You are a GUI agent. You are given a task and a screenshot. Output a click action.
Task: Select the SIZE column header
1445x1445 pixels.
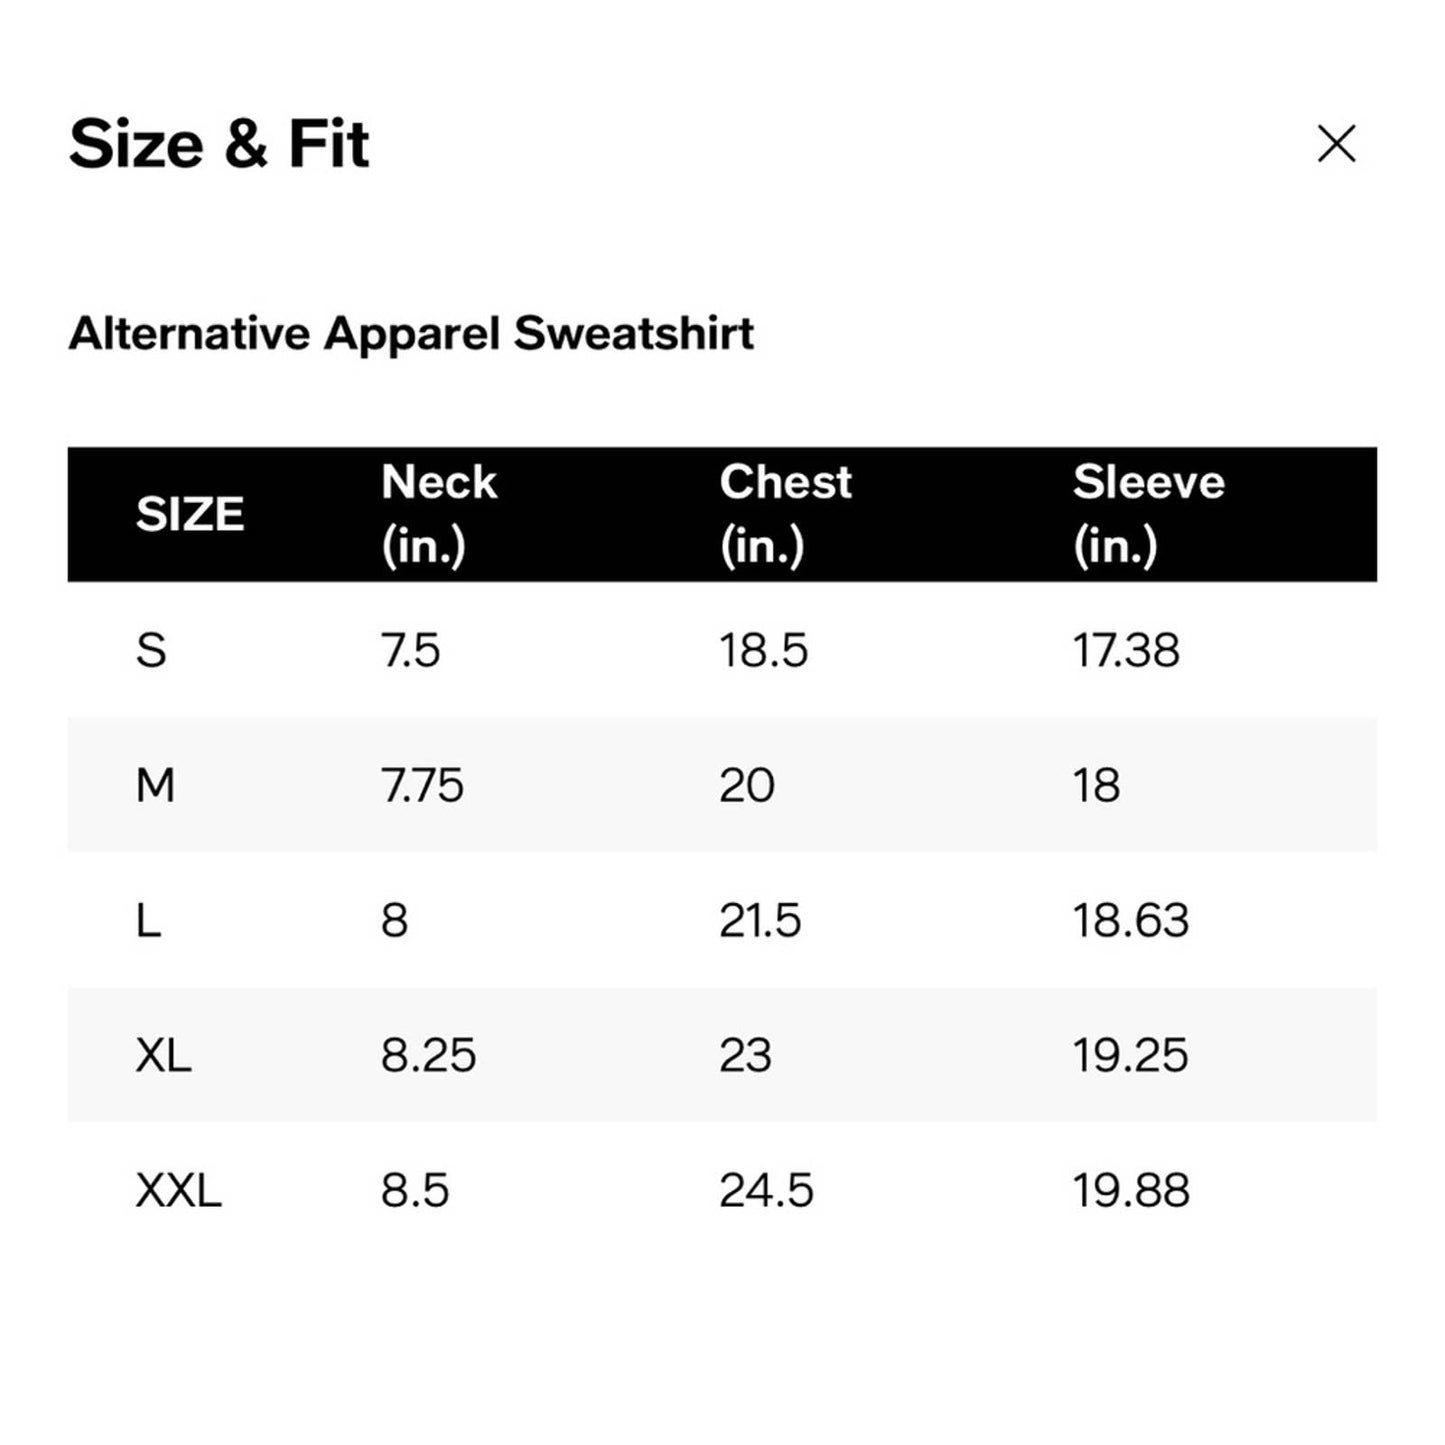(190, 514)
